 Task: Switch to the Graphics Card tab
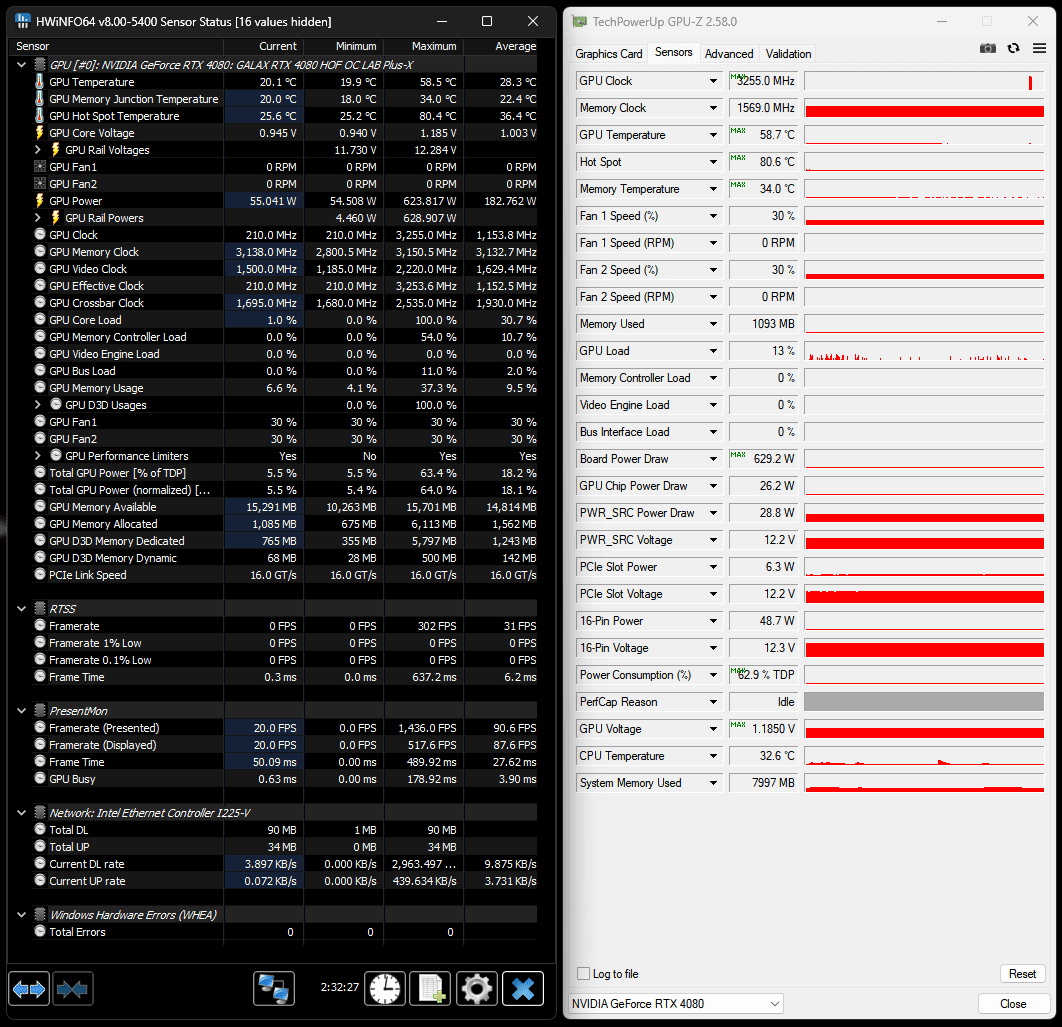(608, 54)
